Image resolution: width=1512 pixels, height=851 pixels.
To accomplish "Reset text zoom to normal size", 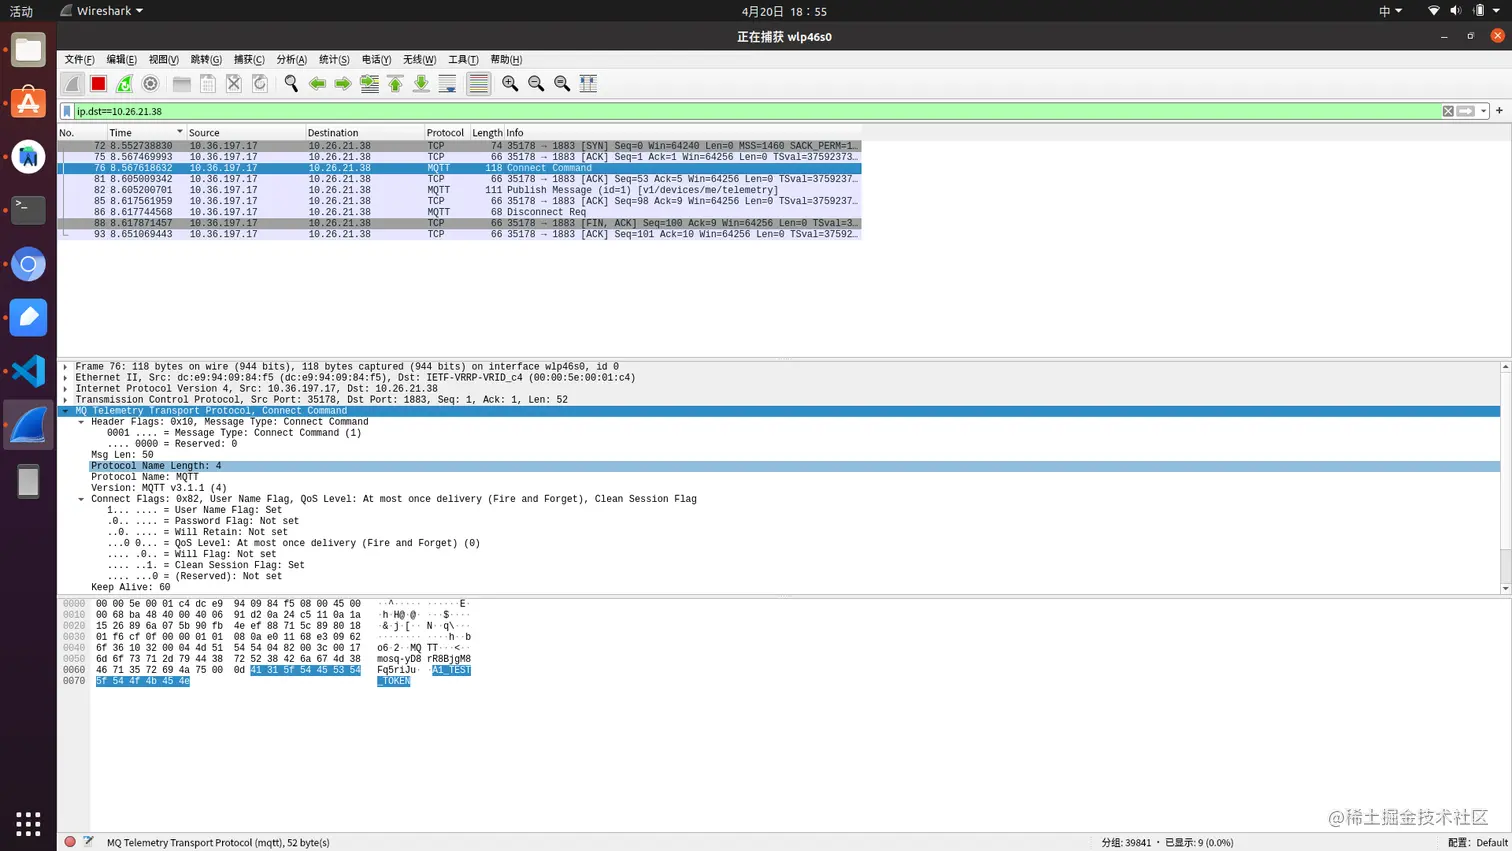I will 562,84.
